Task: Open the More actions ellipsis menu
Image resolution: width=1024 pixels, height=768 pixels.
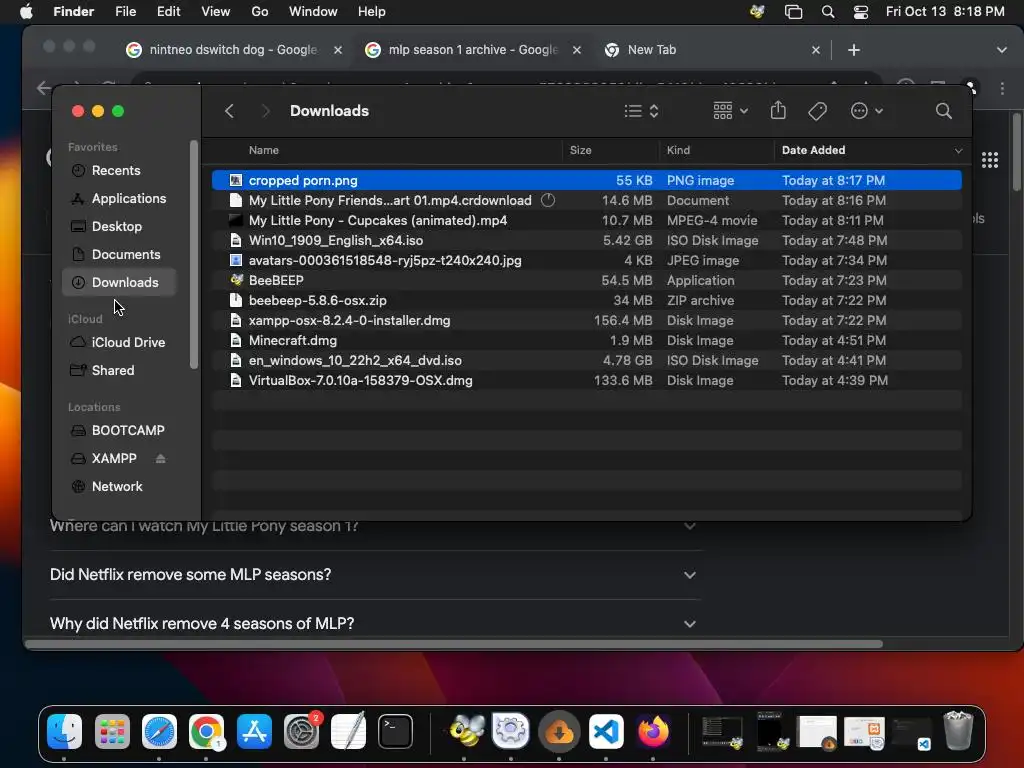Action: (x=867, y=111)
